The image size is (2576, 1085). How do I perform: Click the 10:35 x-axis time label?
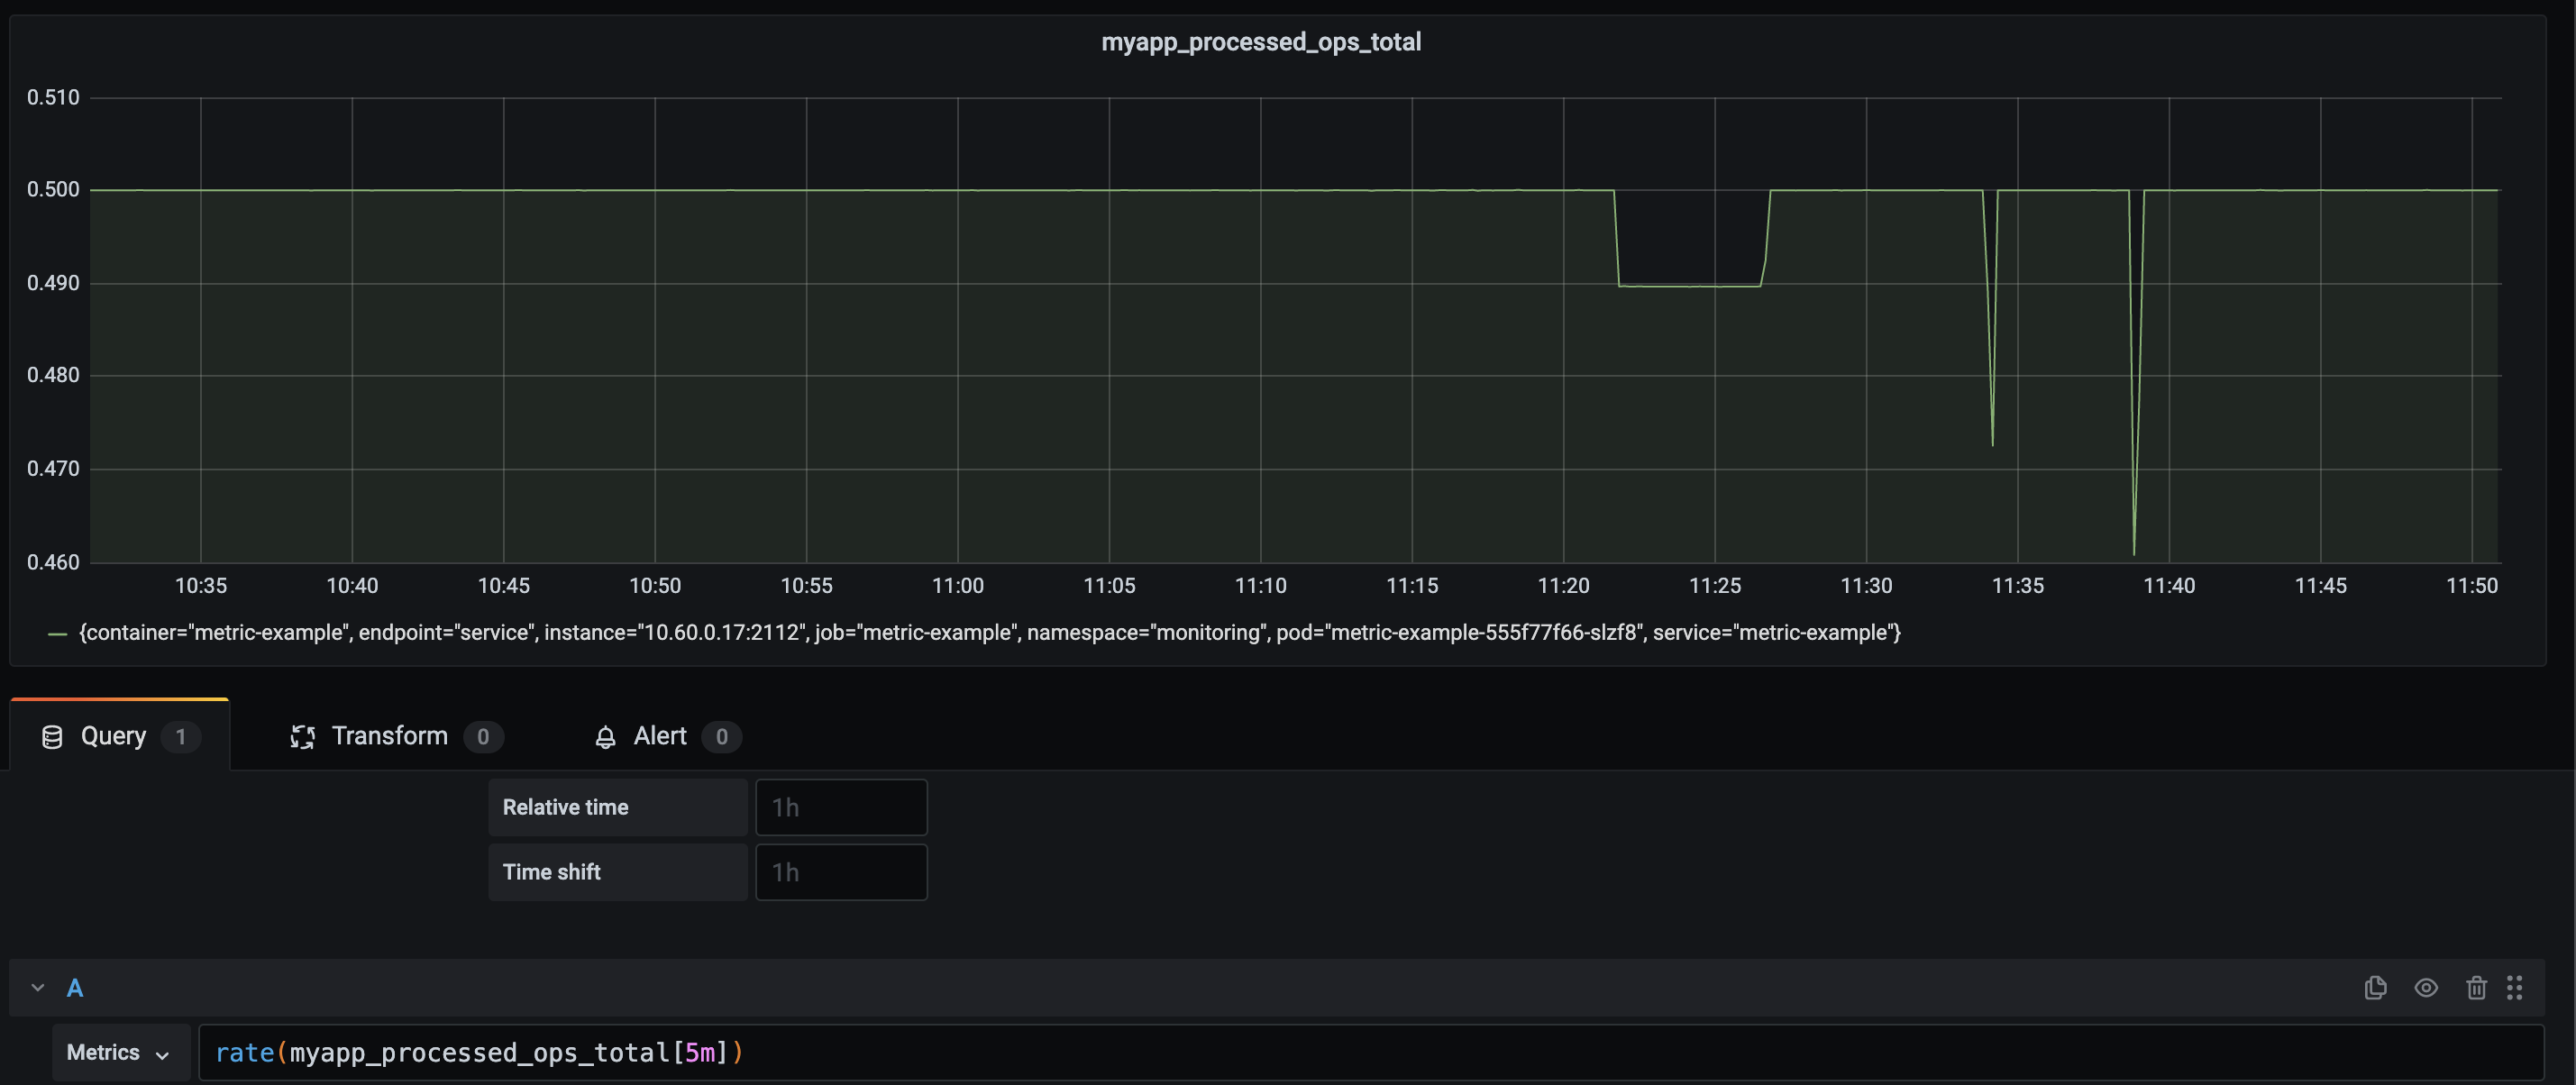(201, 586)
